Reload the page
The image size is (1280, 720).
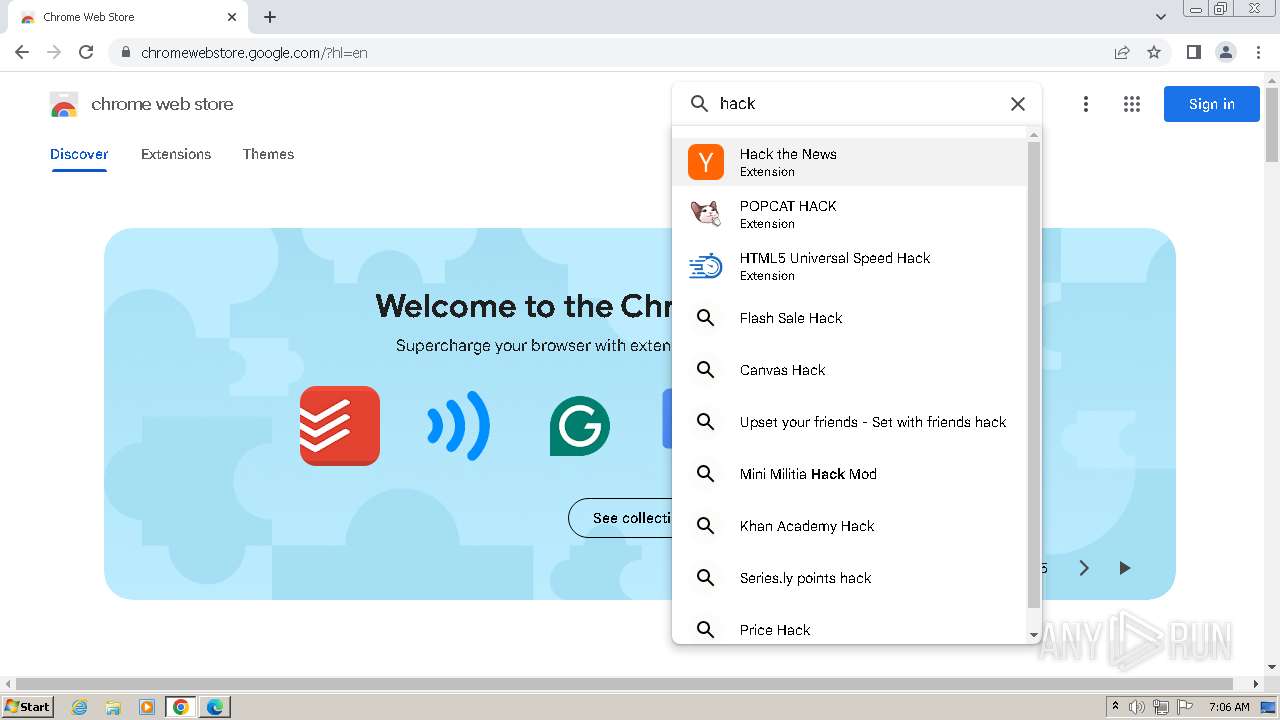tap(86, 52)
